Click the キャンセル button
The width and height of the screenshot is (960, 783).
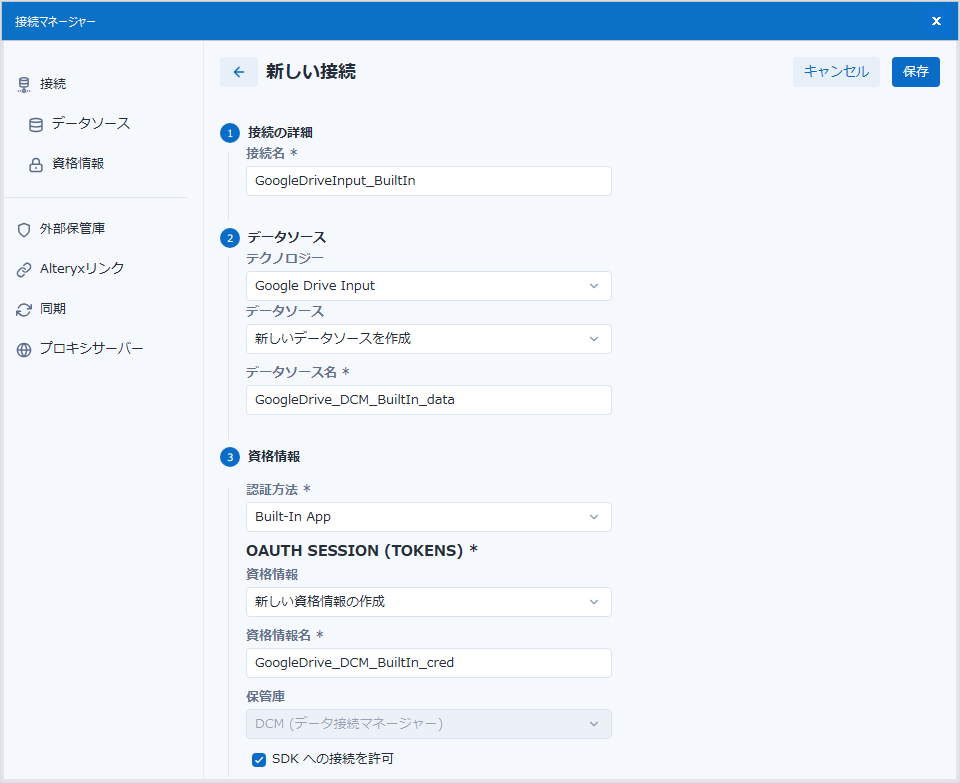click(836, 72)
